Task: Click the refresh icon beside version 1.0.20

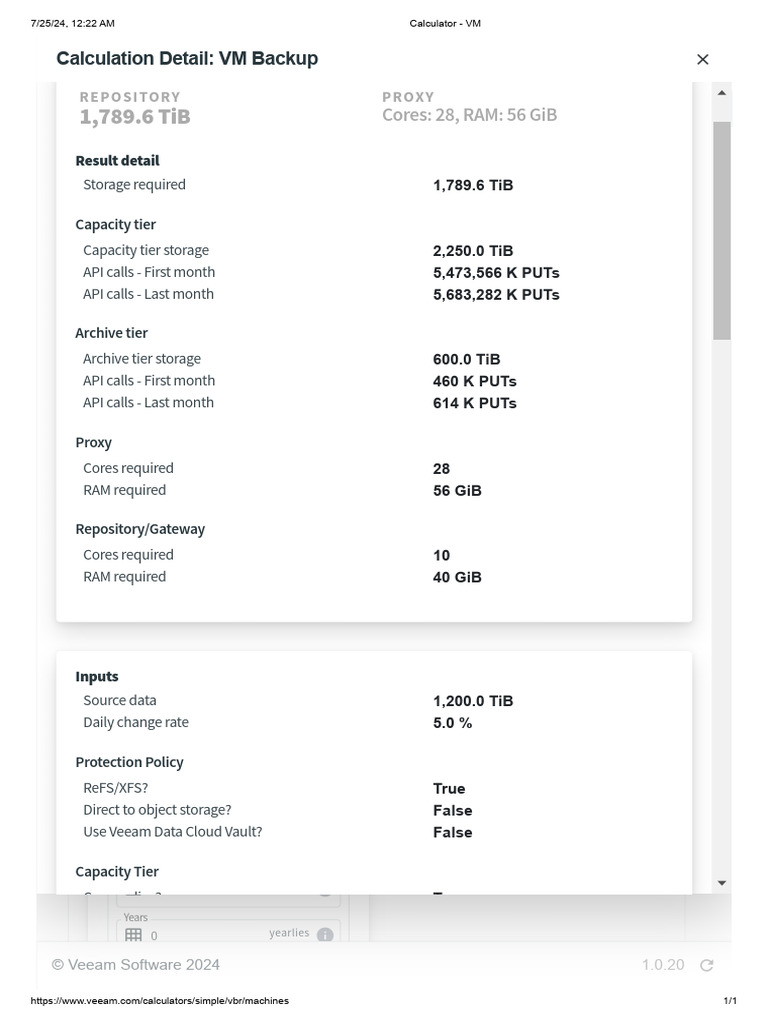Action: tap(707, 965)
